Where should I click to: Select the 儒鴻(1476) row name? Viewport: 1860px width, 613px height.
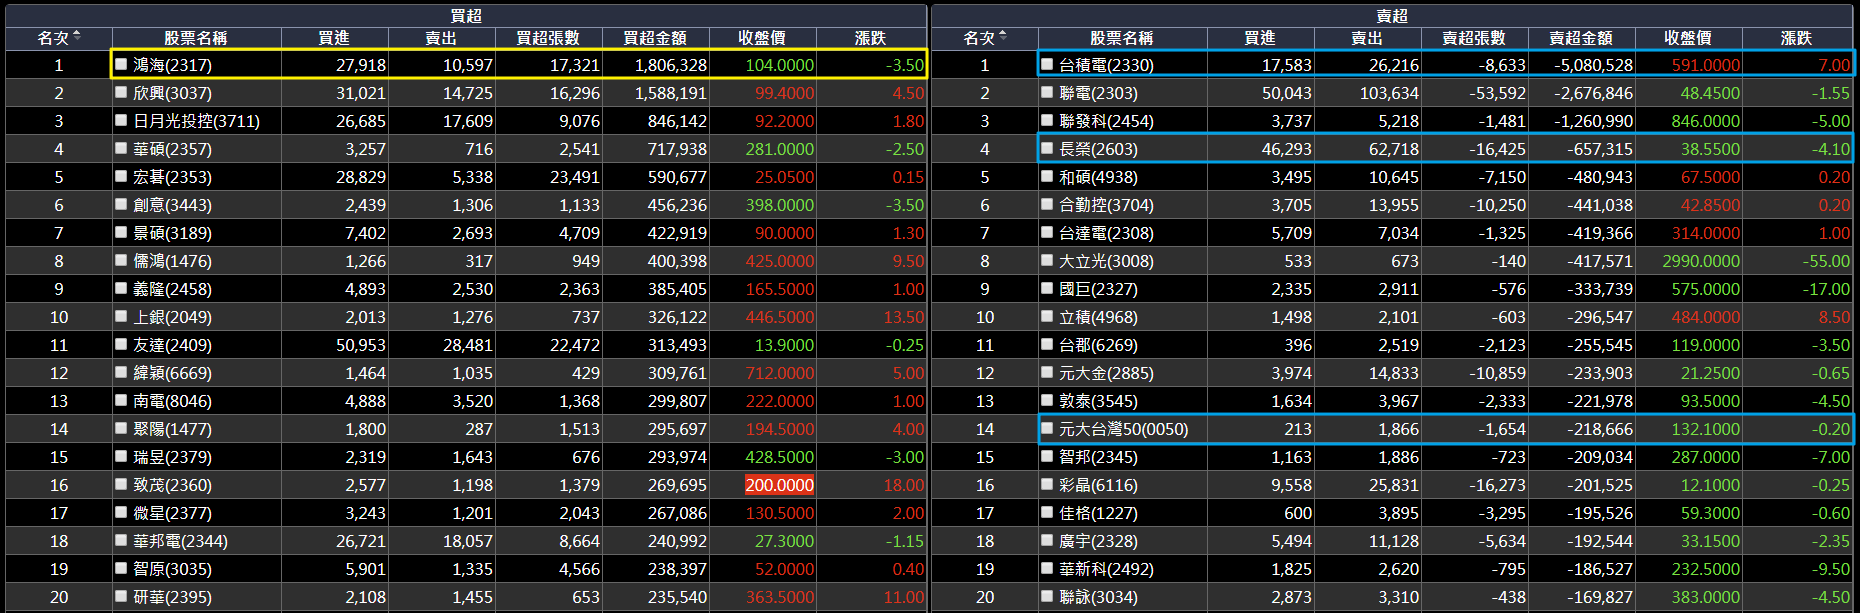click(172, 261)
